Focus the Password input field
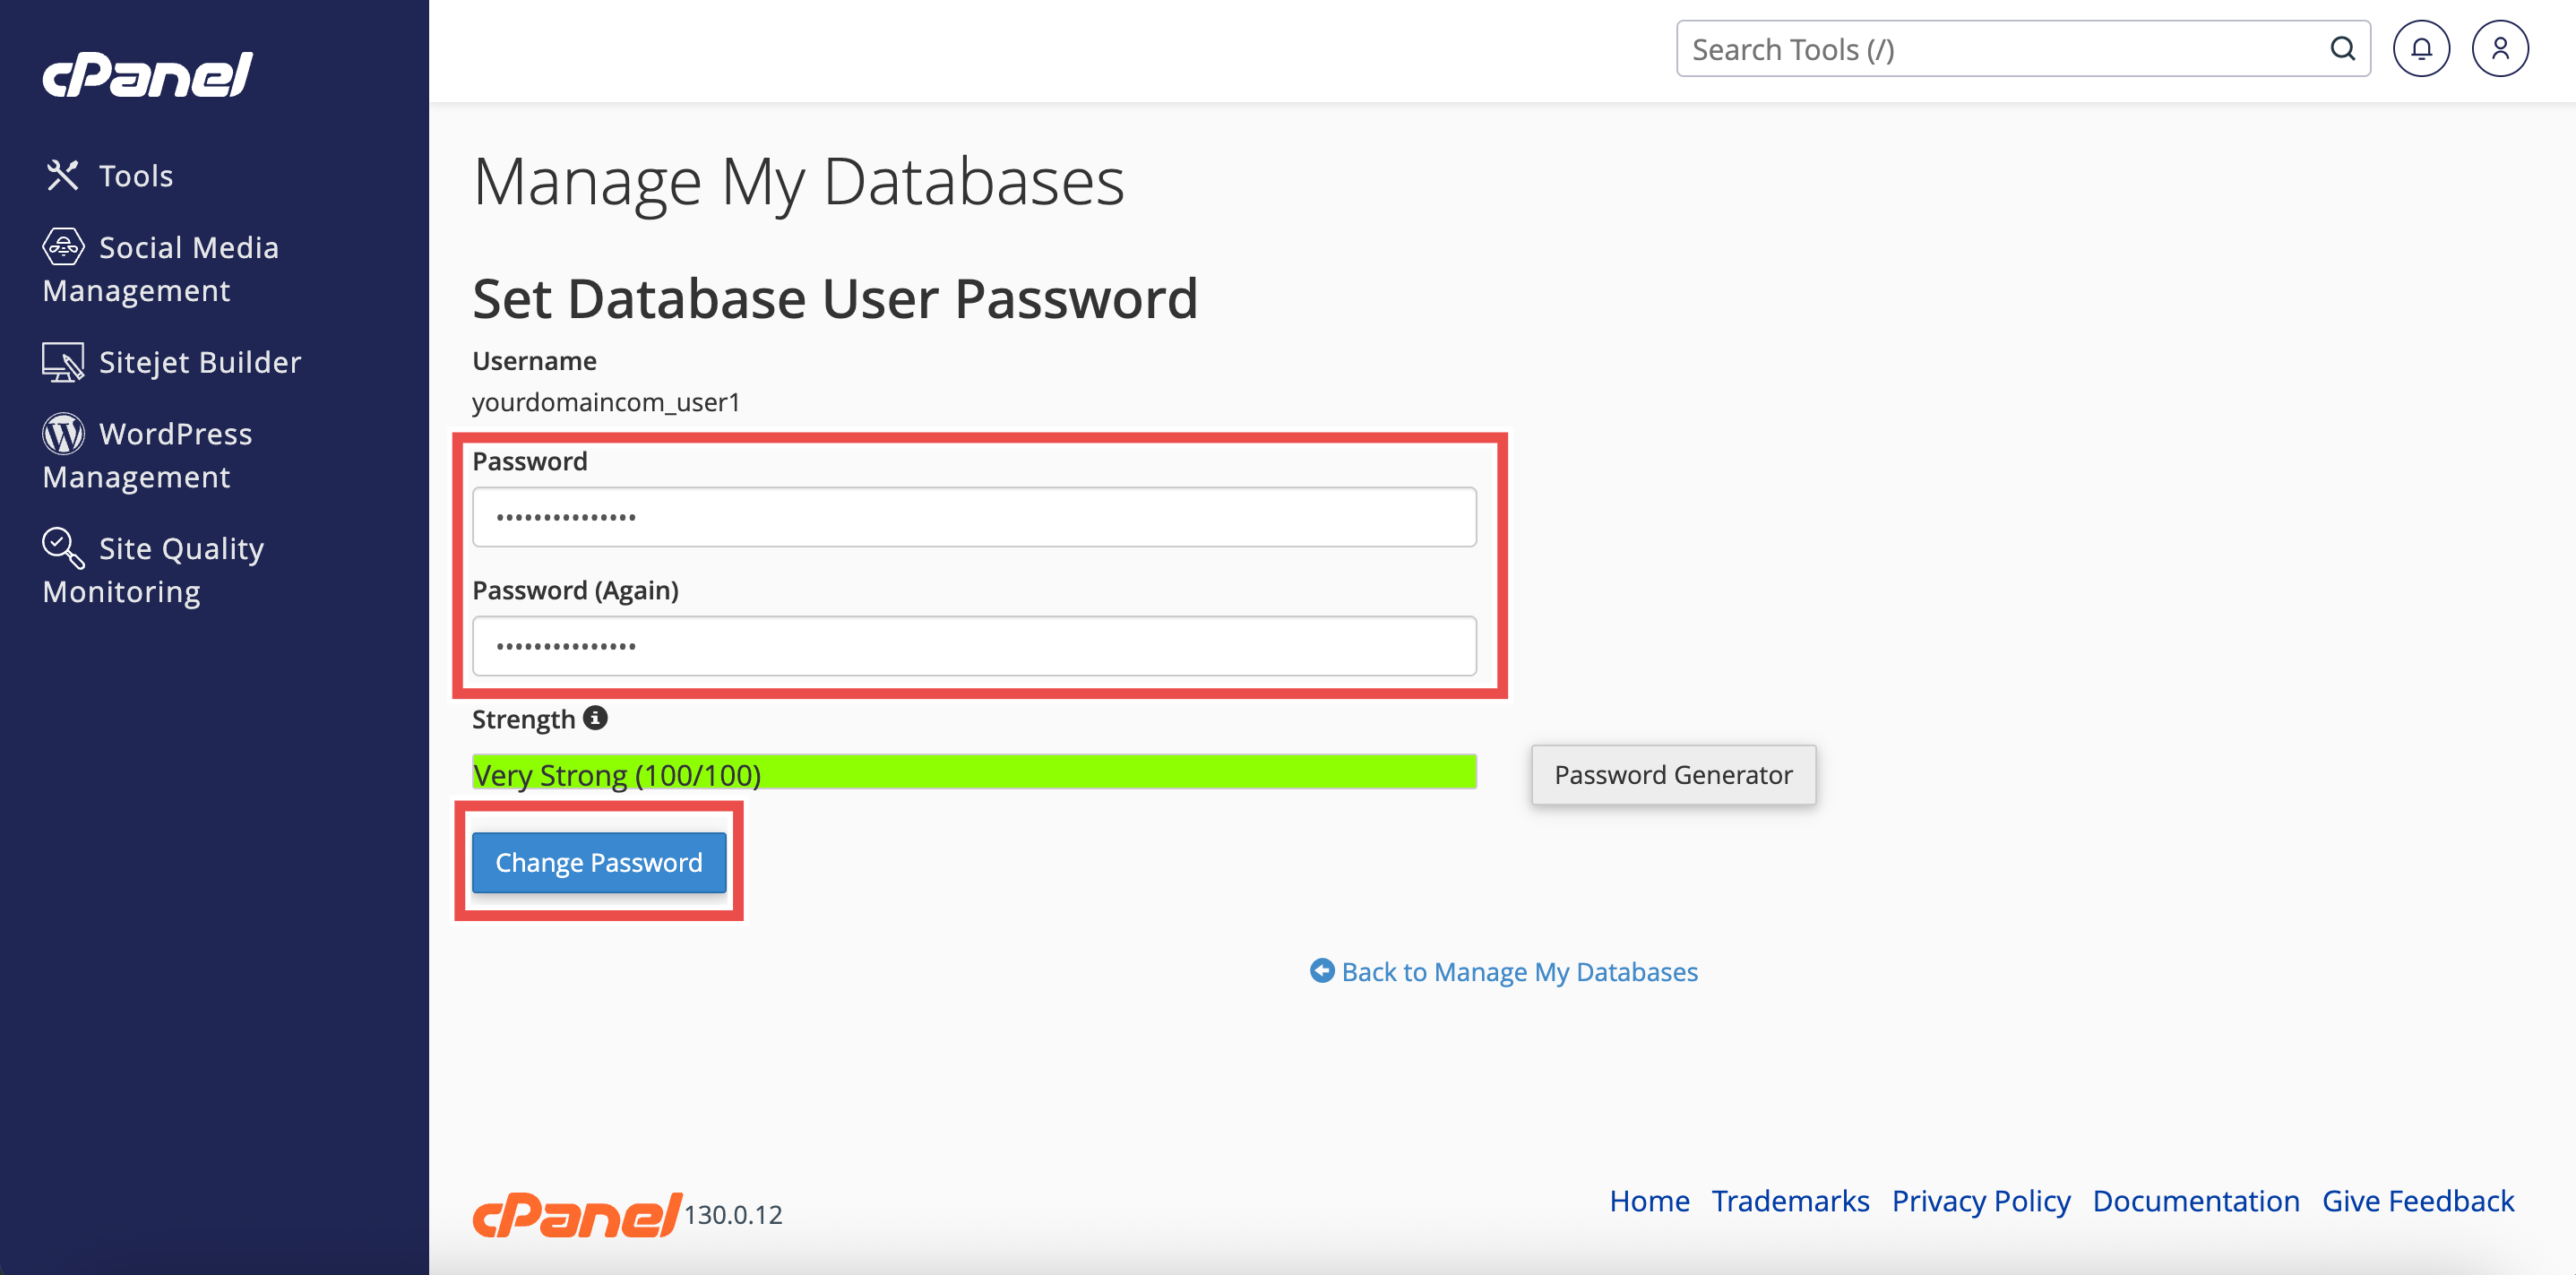Screen dimensions: 2576x1275 [x=974, y=517]
